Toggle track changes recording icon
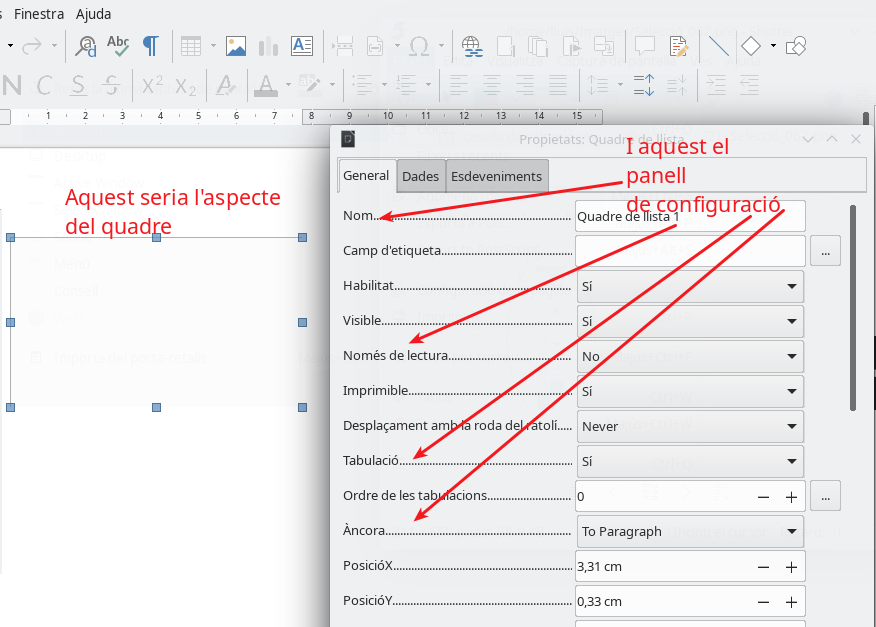The height and width of the screenshot is (627, 876). tap(679, 46)
